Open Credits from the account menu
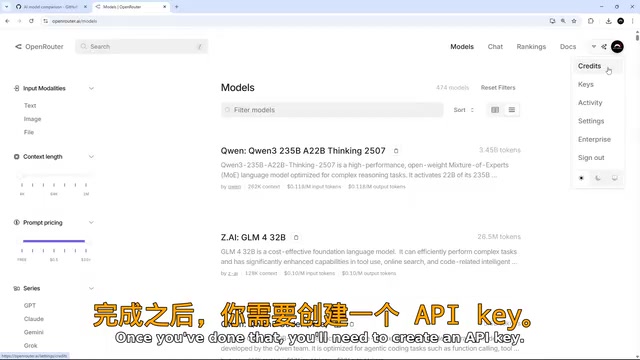640x360 pixels. pyautogui.click(x=598, y=66)
